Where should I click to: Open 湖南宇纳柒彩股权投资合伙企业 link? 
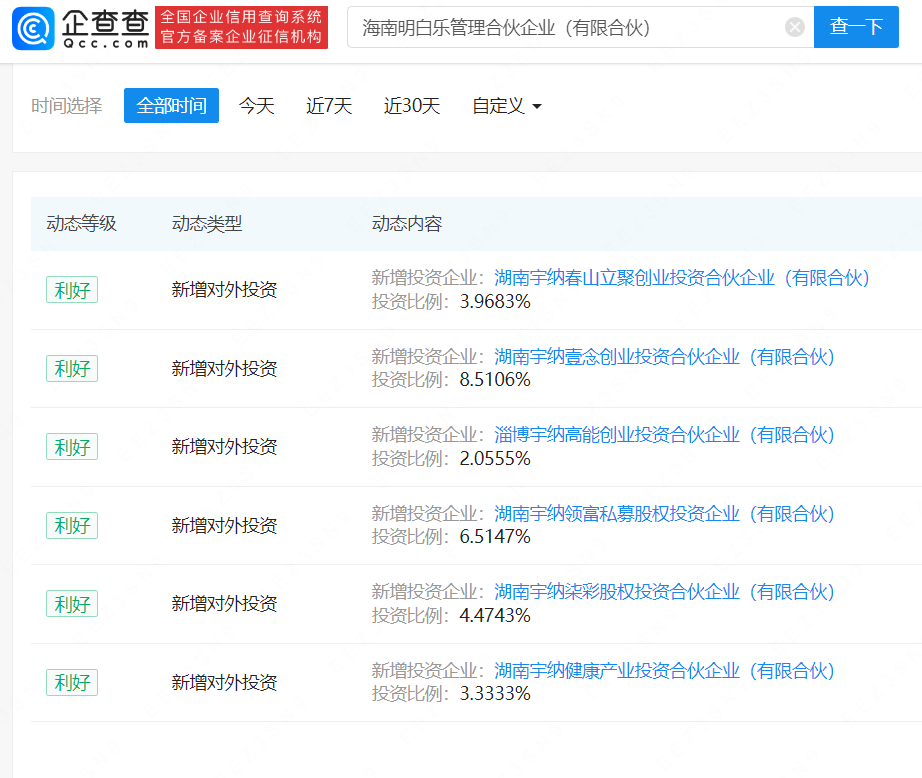click(664, 592)
